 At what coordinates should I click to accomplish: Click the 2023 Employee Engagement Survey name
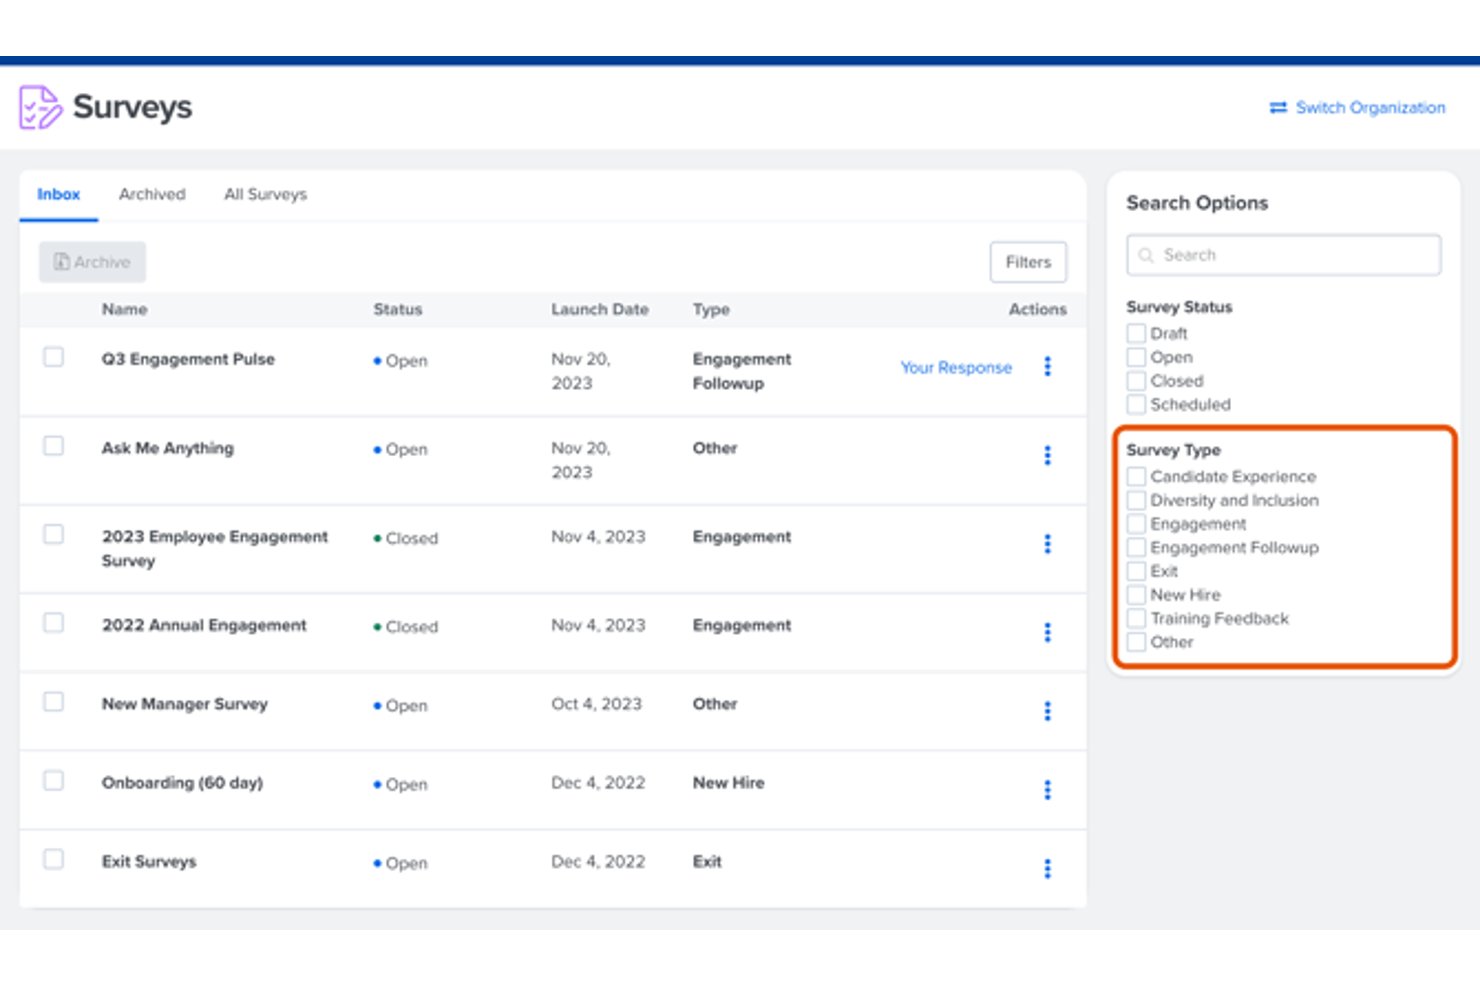pyautogui.click(x=215, y=549)
